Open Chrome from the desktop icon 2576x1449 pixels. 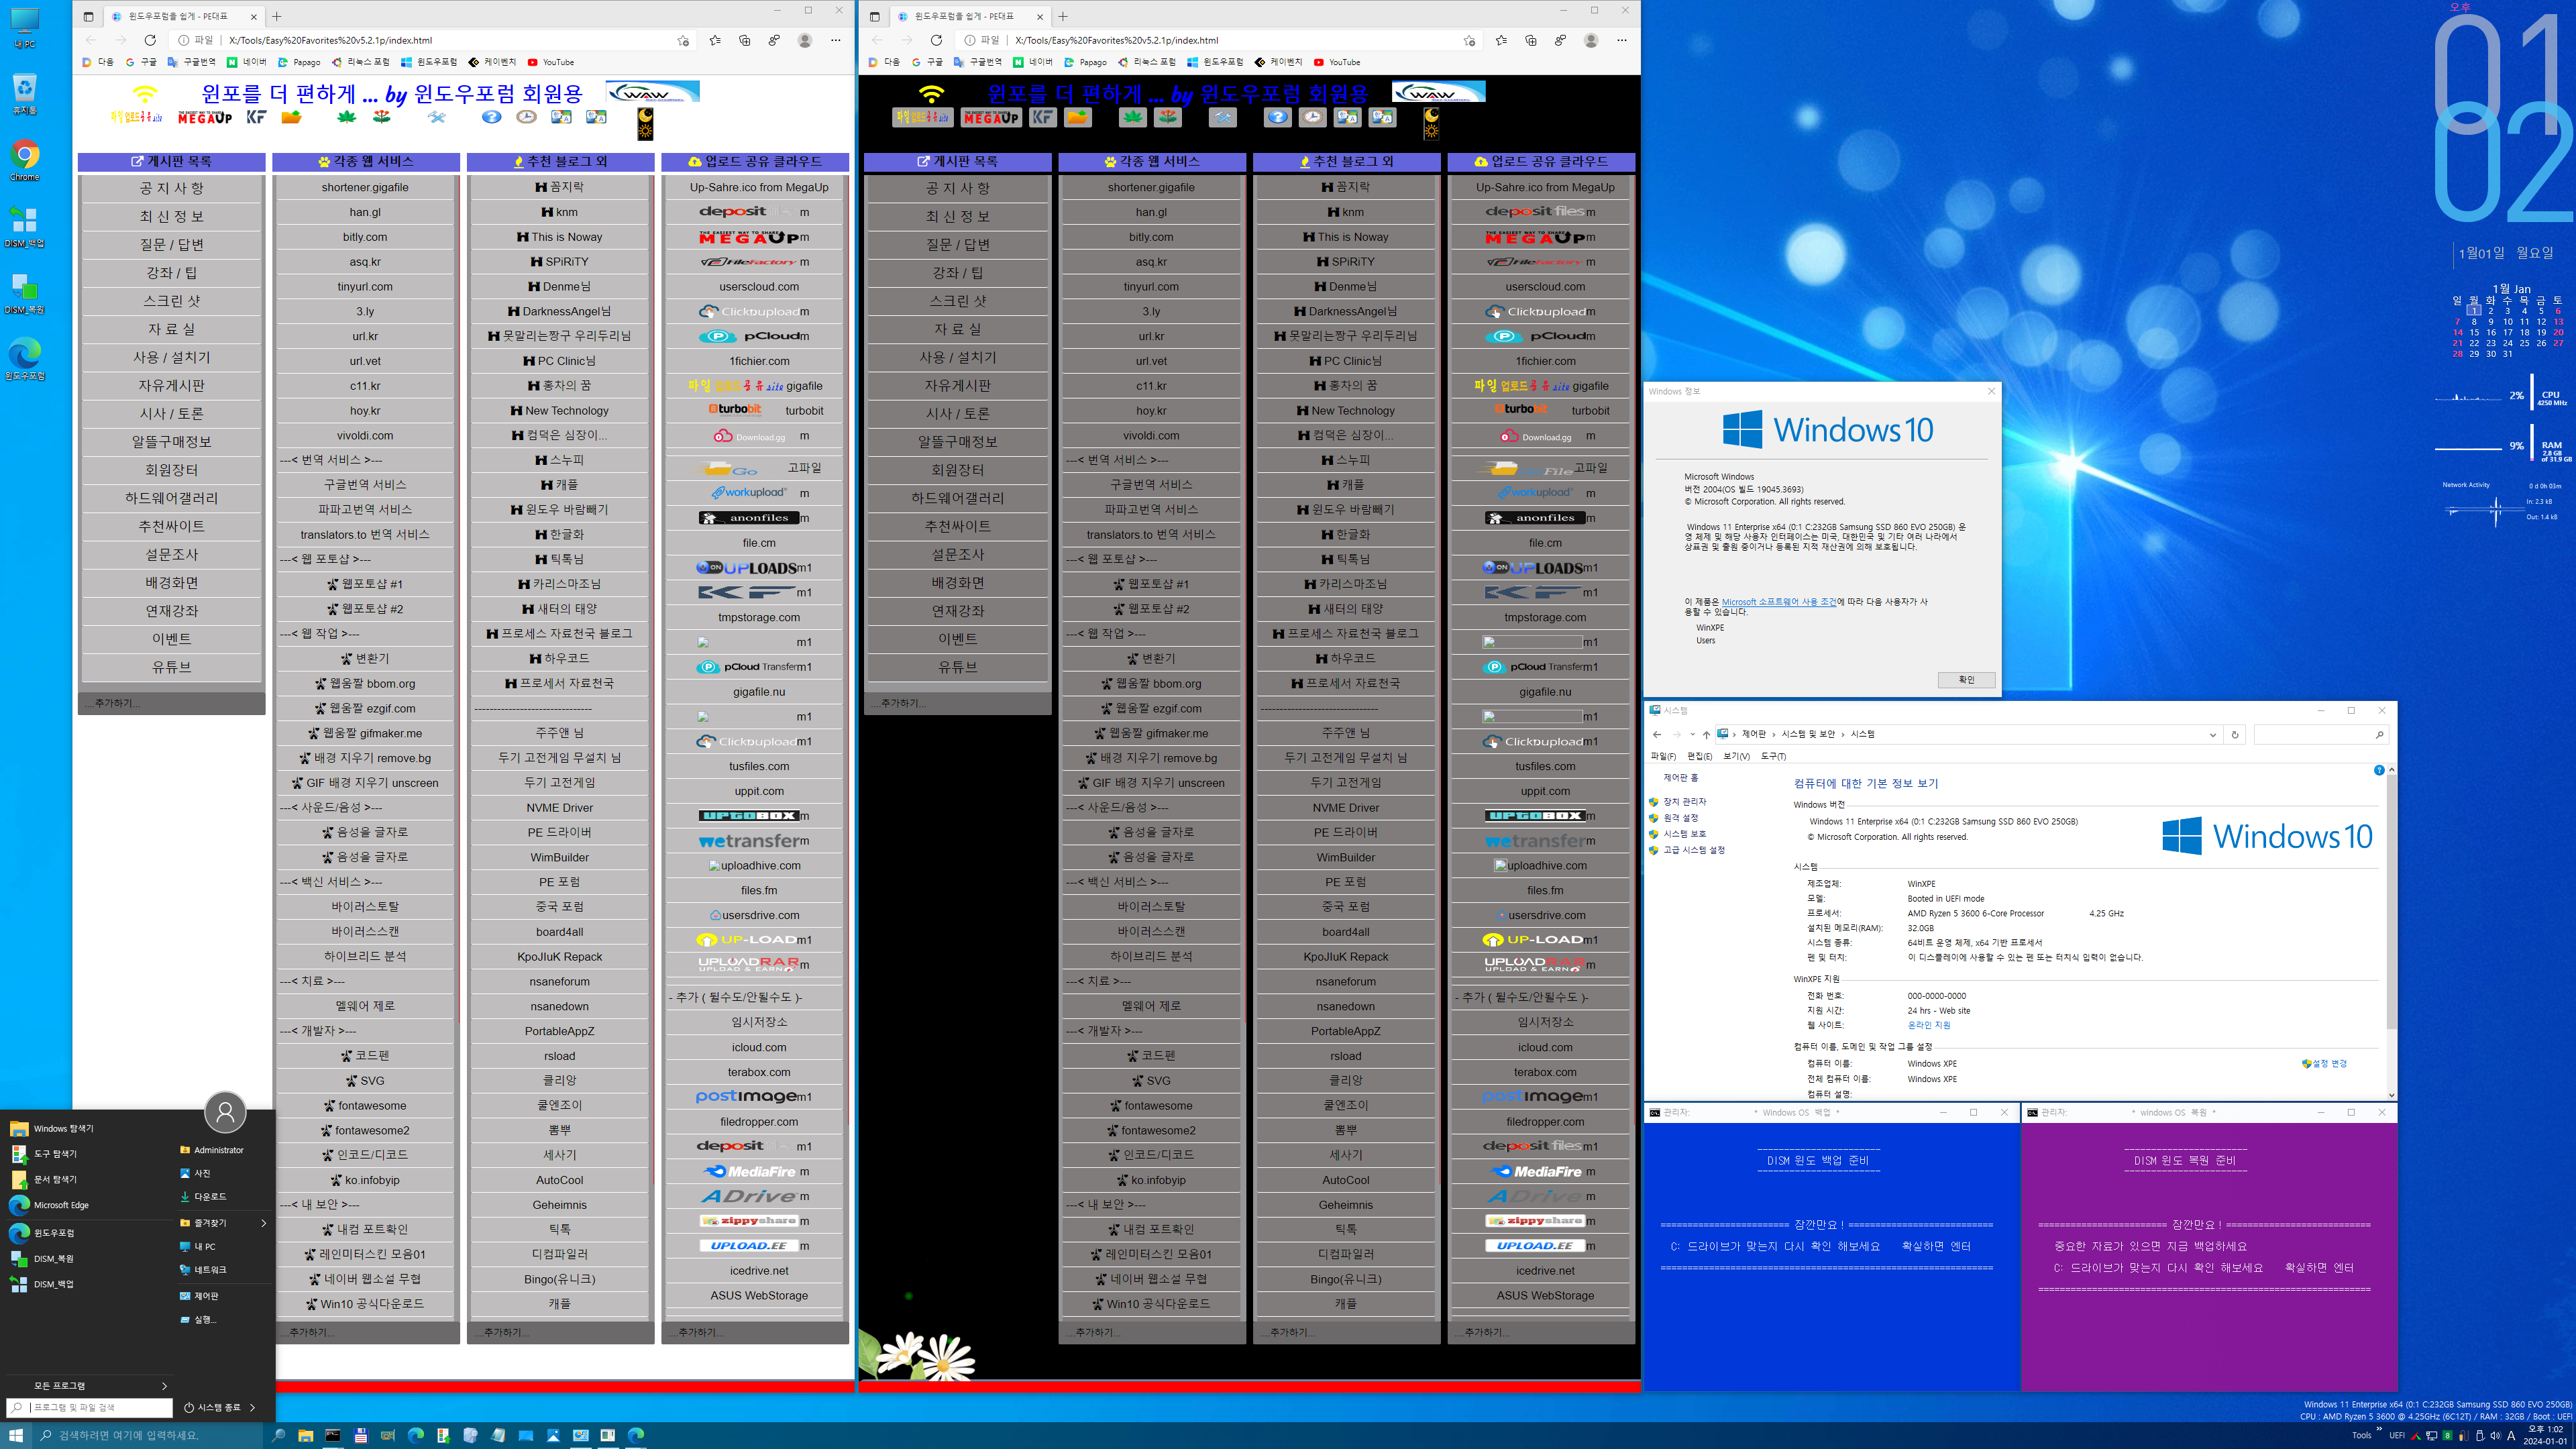coord(25,160)
